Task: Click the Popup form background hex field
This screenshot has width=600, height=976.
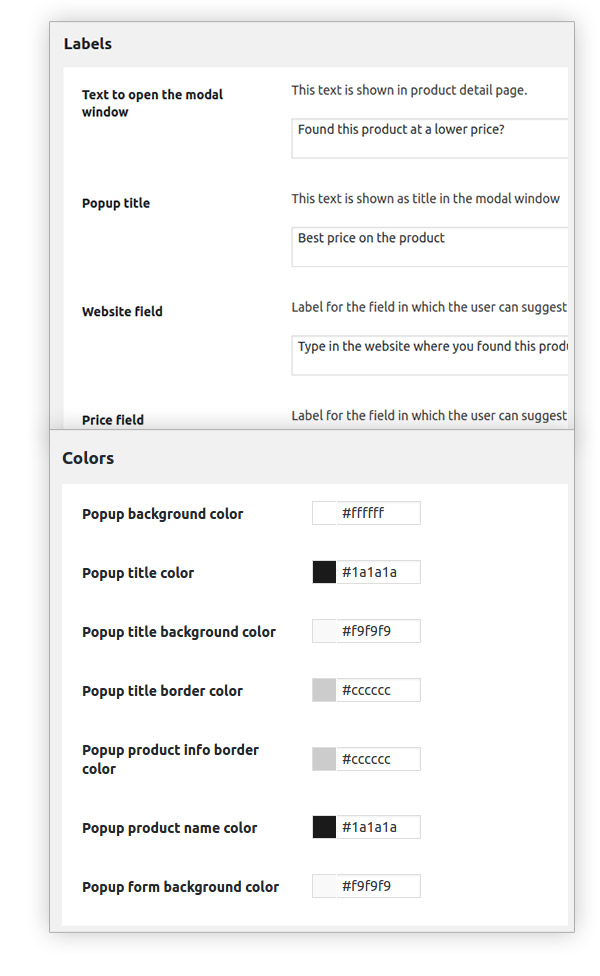Action: pyautogui.click(x=378, y=886)
